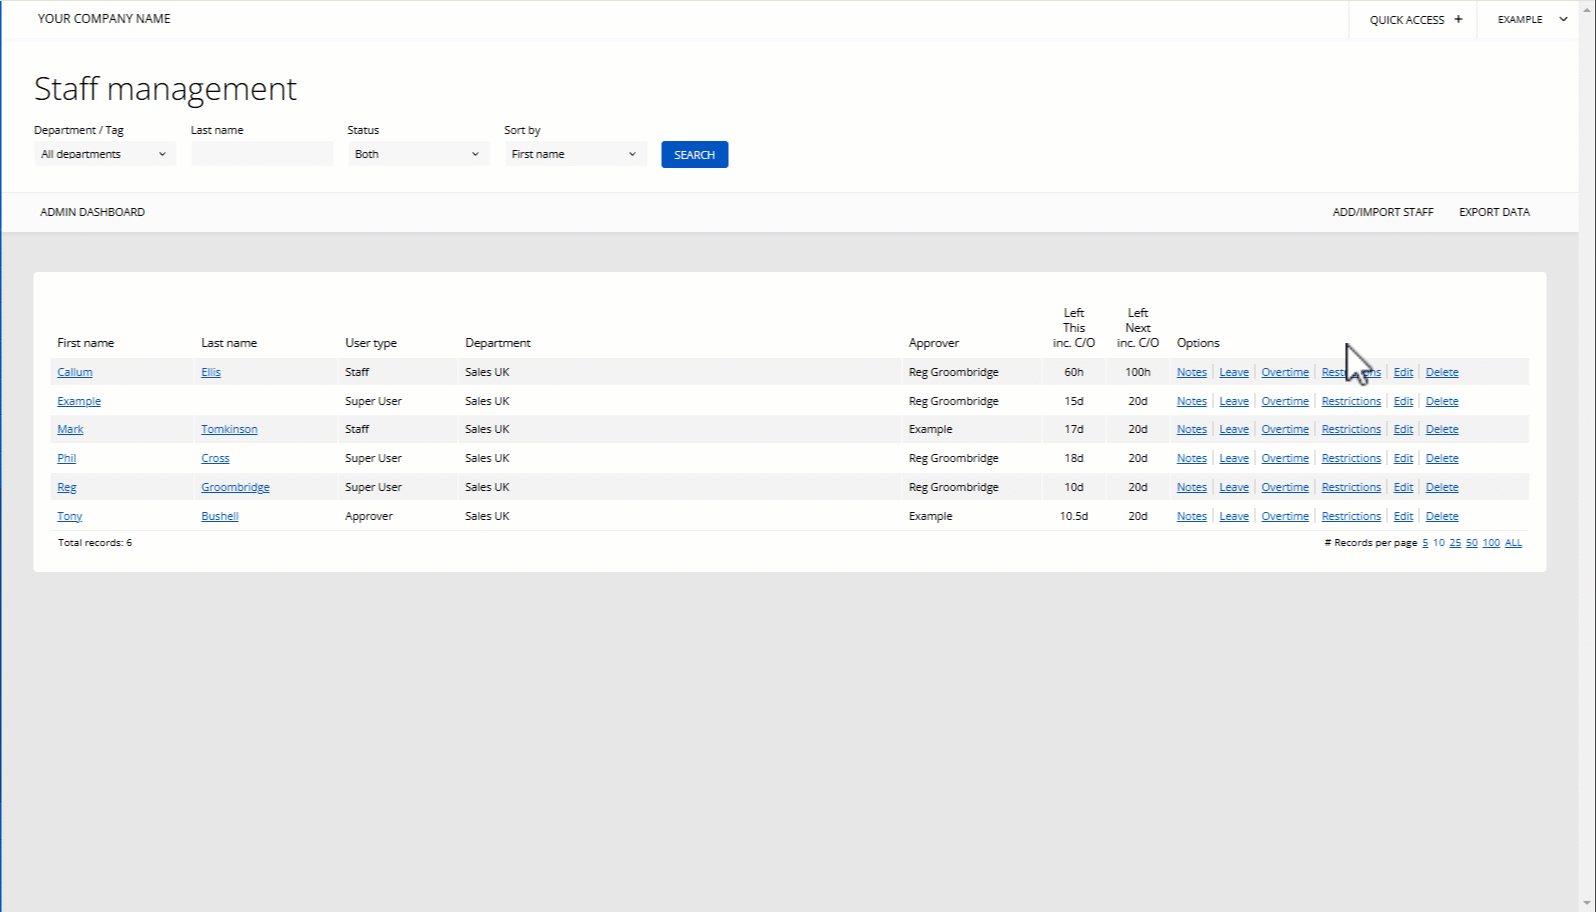This screenshot has height=912, width=1596.
Task: Open the Department / Tag dropdown
Action: [x=104, y=154]
